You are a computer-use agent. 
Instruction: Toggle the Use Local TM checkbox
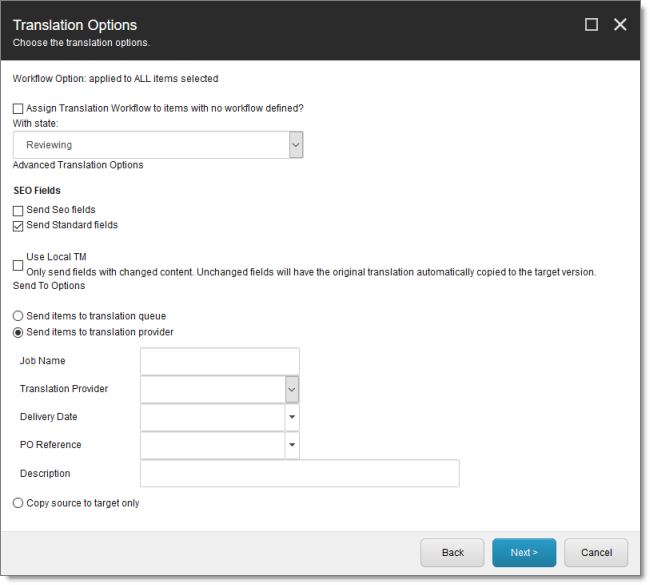click(x=18, y=265)
